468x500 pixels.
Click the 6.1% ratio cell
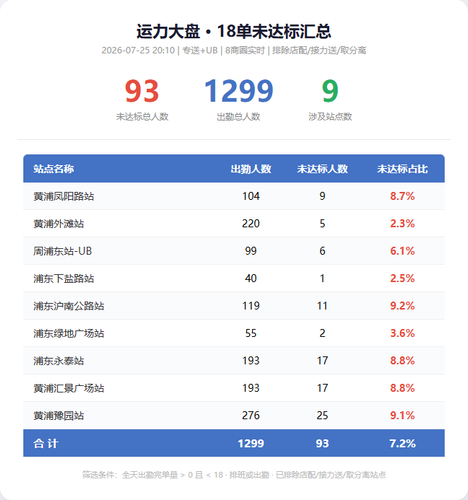[x=402, y=251]
